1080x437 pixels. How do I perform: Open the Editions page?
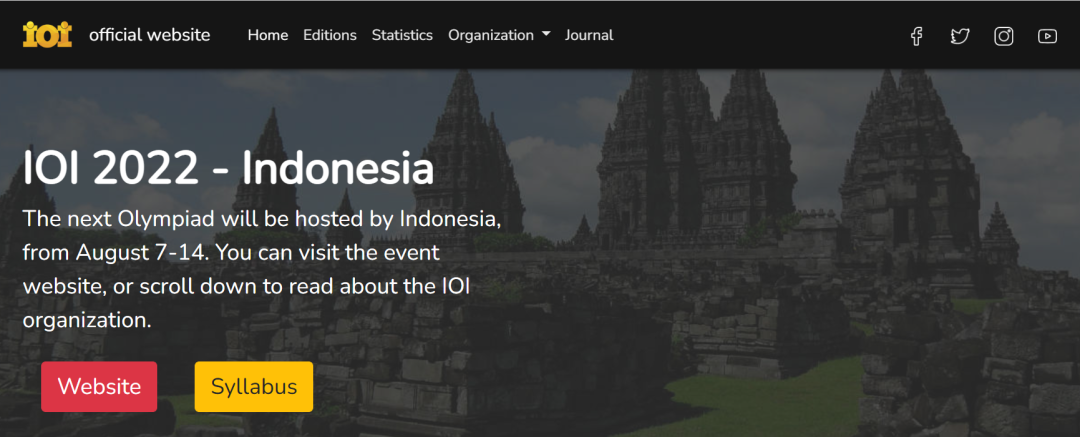330,35
